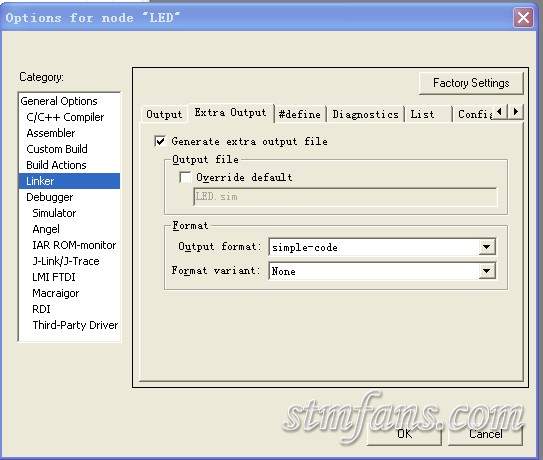543x460 pixels.
Task: Select Third-Party Driver category
Action: point(75,325)
